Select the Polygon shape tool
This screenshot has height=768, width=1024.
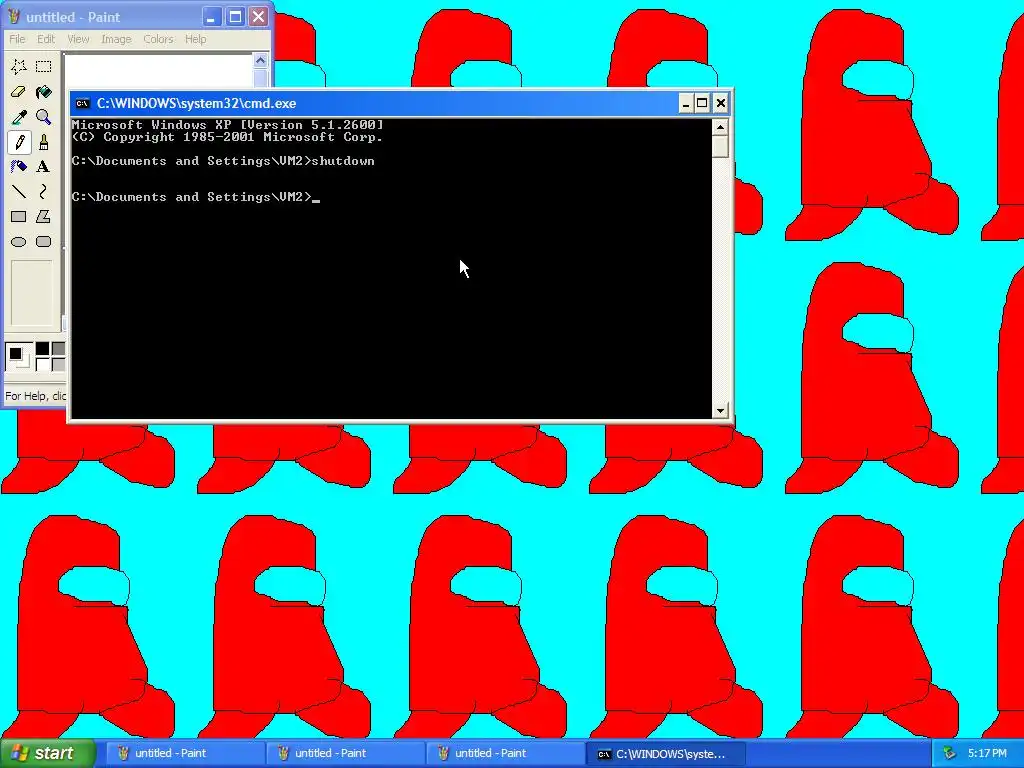pos(44,216)
